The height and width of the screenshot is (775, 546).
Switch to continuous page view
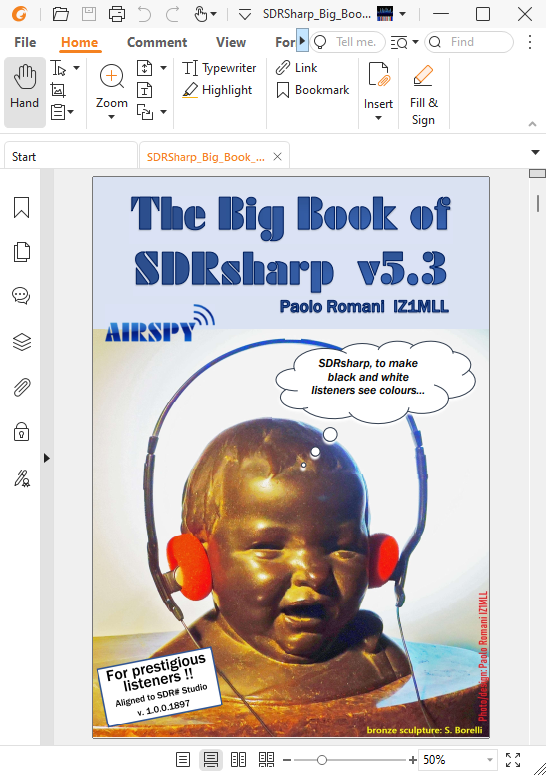pos(211,760)
